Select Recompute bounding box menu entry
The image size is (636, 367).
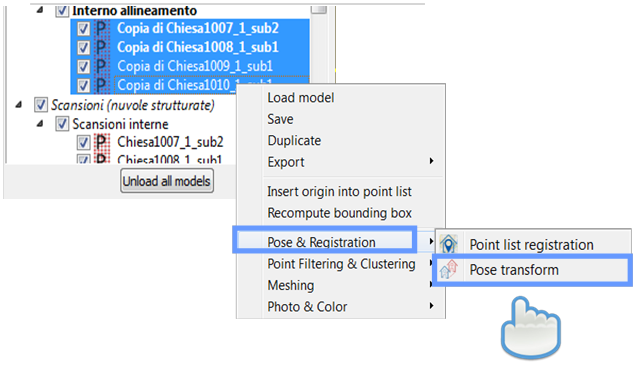coord(341,213)
